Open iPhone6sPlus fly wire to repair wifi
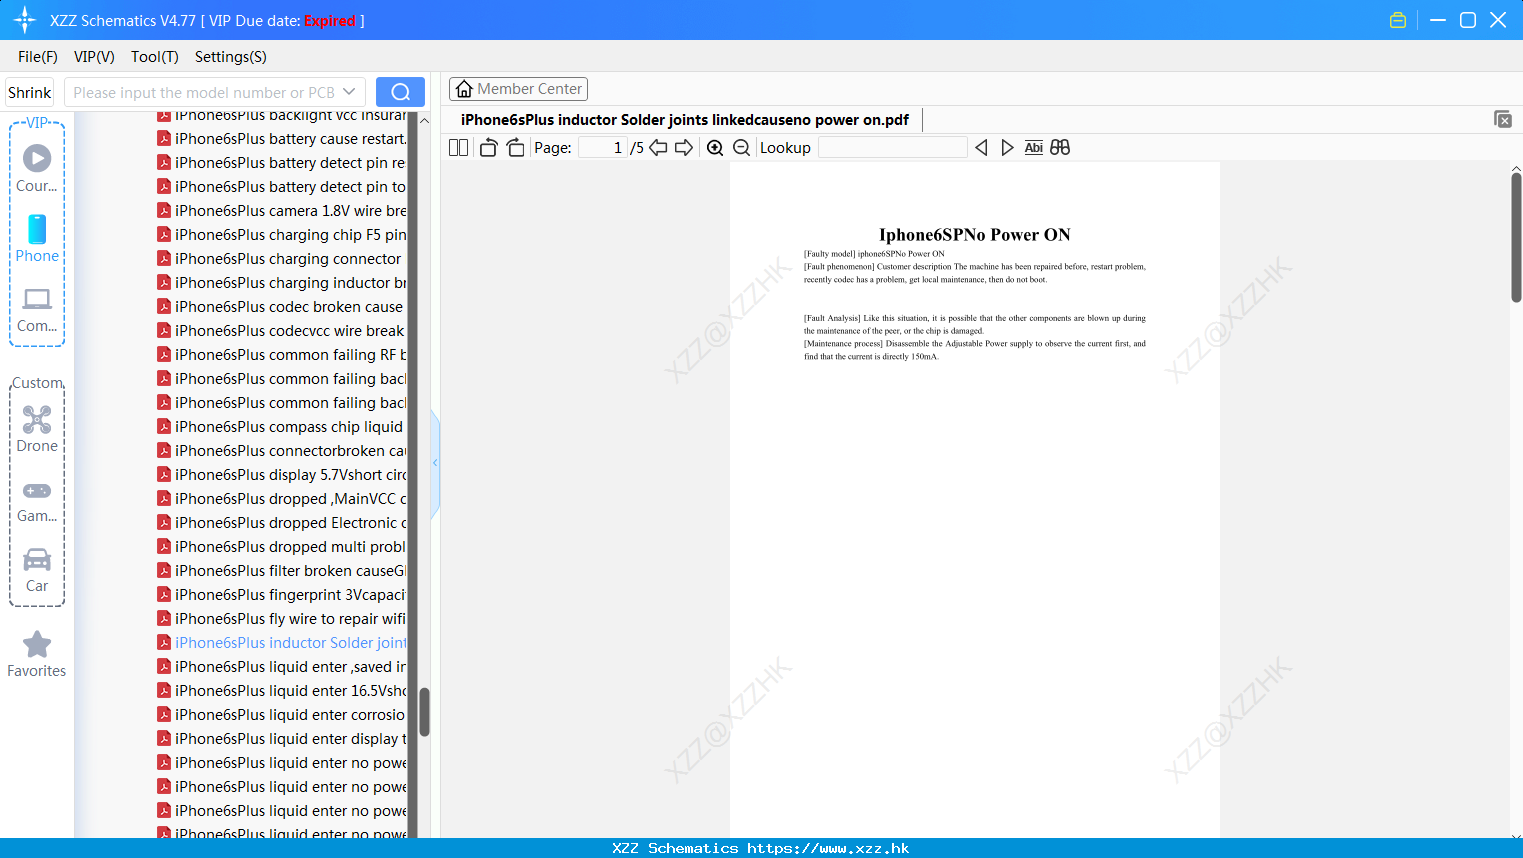Screen dimensions: 1523x858 [282, 619]
